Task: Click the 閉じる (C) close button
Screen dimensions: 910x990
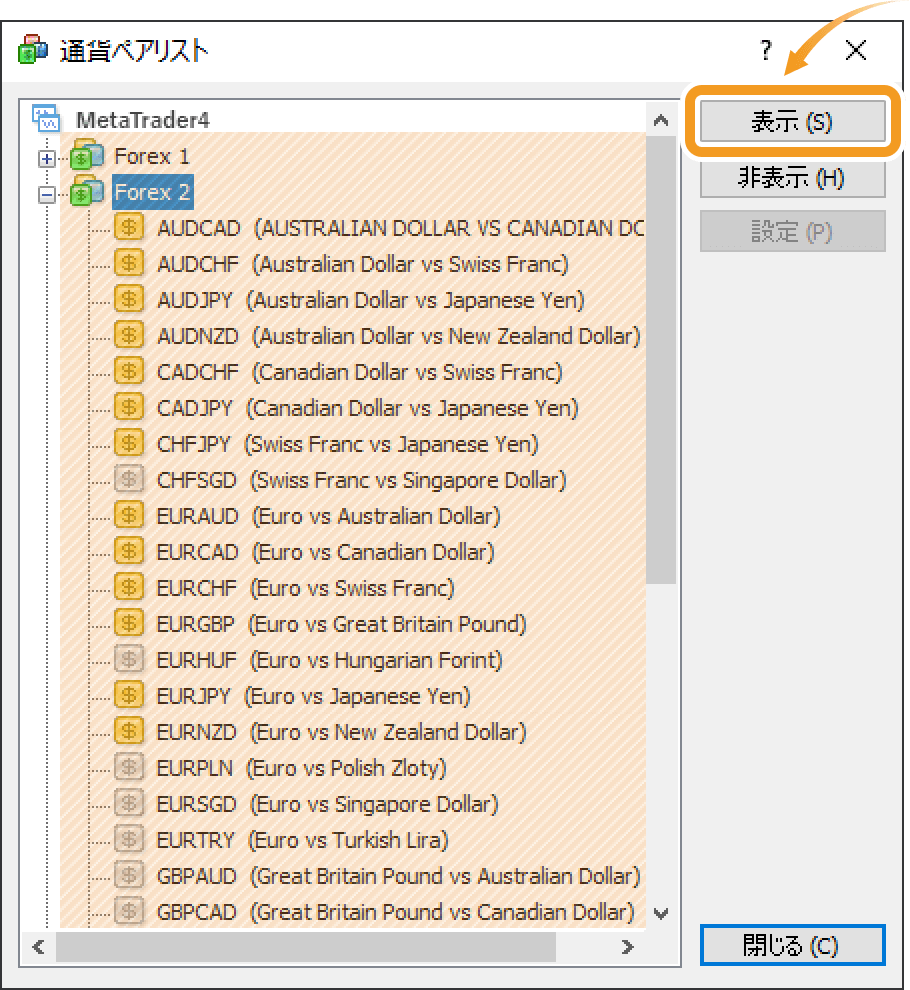Action: click(x=793, y=945)
